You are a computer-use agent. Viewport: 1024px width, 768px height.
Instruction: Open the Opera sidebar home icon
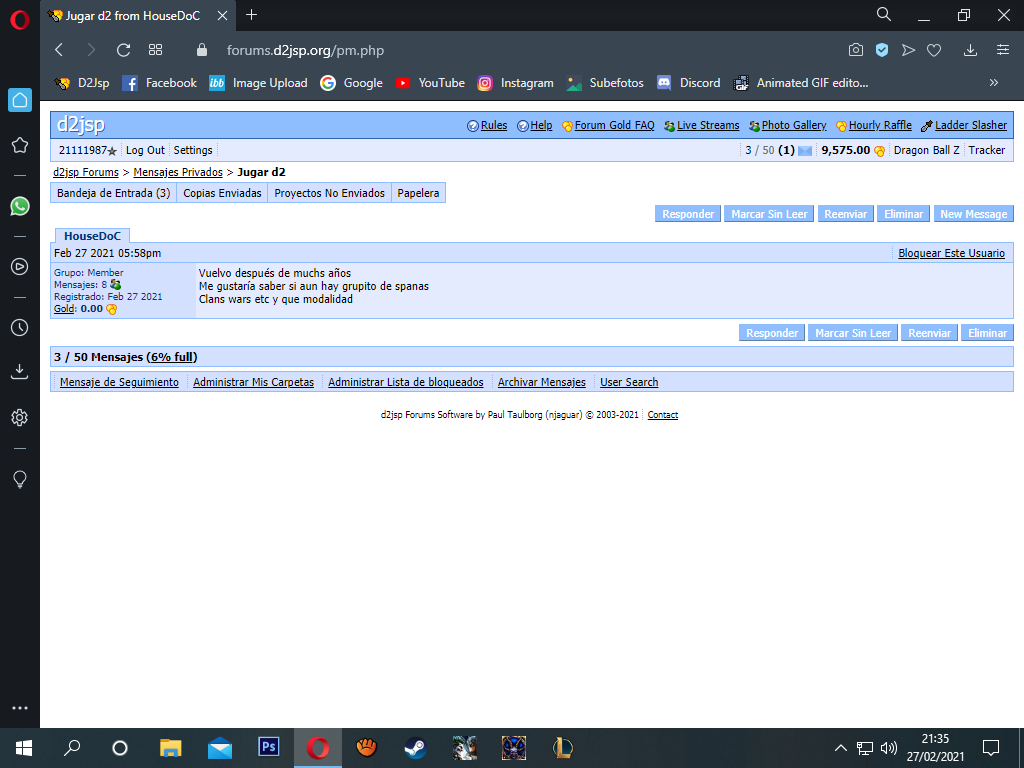(20, 100)
